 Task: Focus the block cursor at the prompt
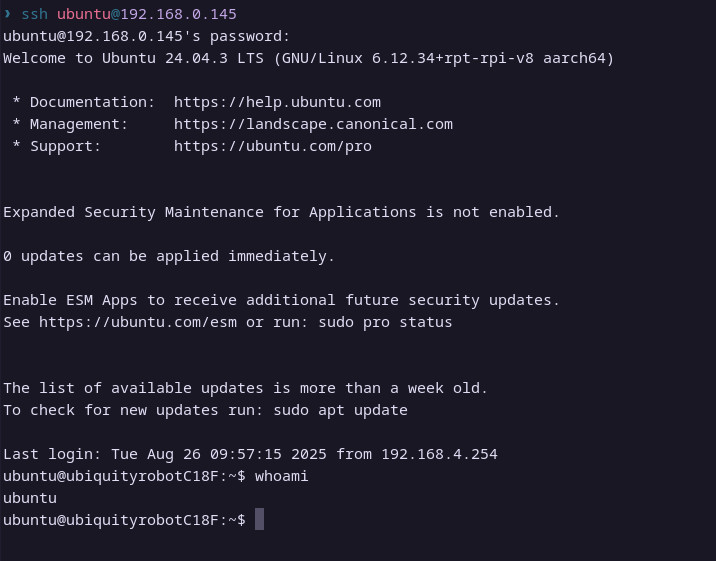[259, 520]
